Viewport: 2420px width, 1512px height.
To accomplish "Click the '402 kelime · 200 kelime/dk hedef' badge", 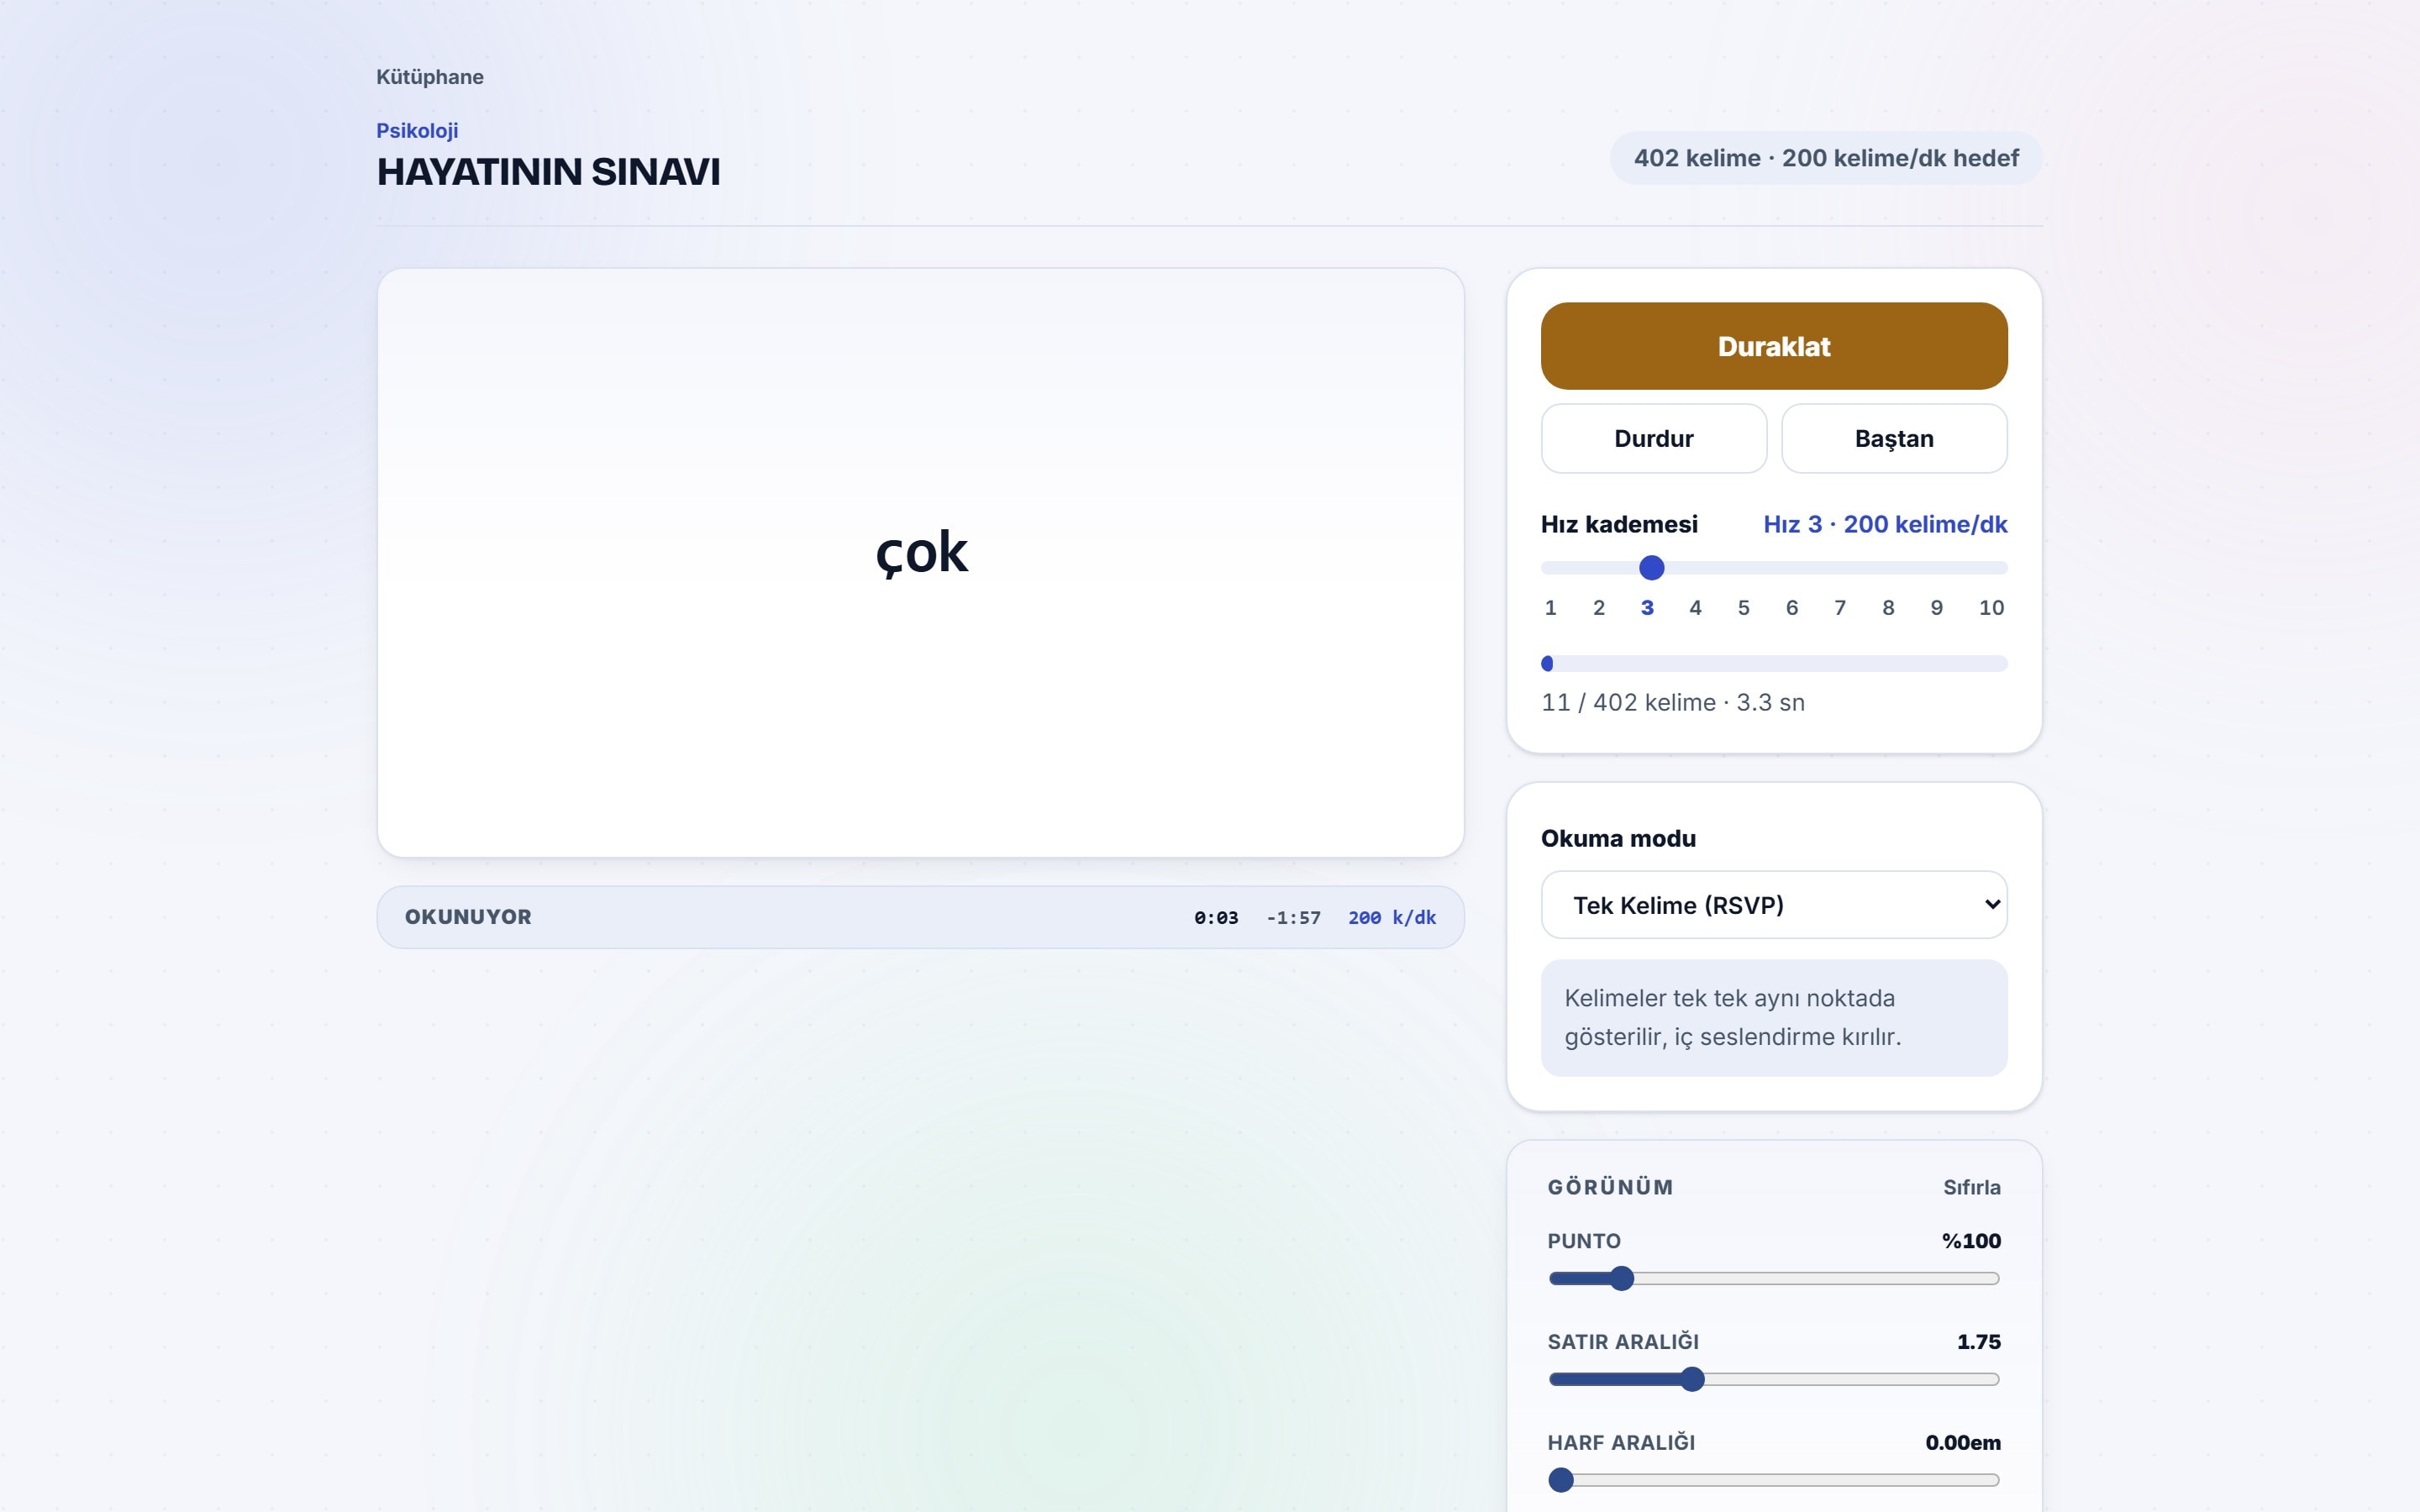I will pos(1826,158).
